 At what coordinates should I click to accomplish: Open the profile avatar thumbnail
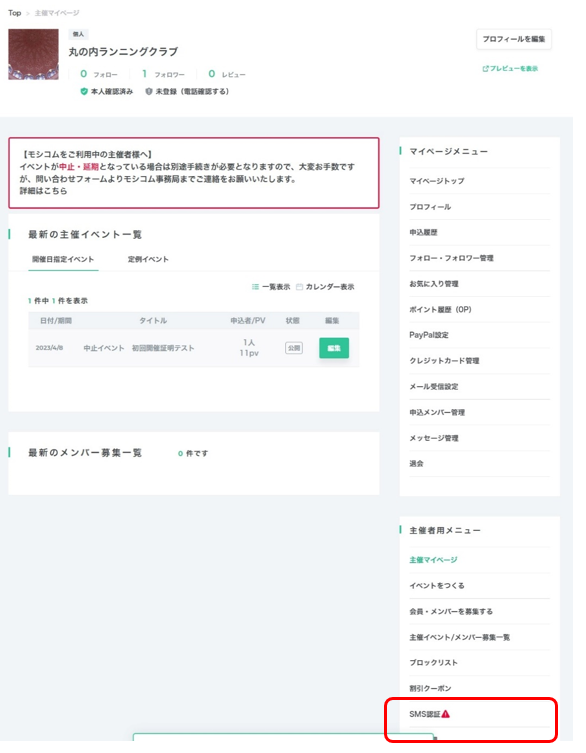click(x=33, y=54)
